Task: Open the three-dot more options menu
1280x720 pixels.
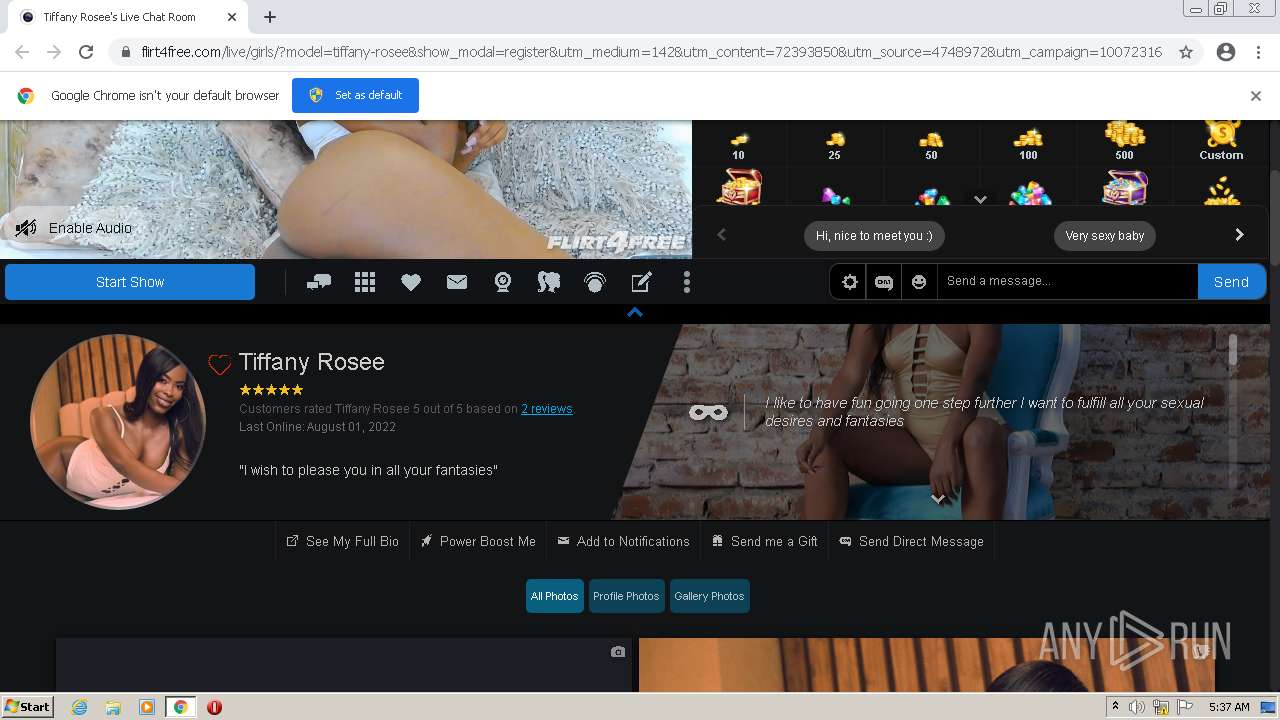Action: (687, 283)
